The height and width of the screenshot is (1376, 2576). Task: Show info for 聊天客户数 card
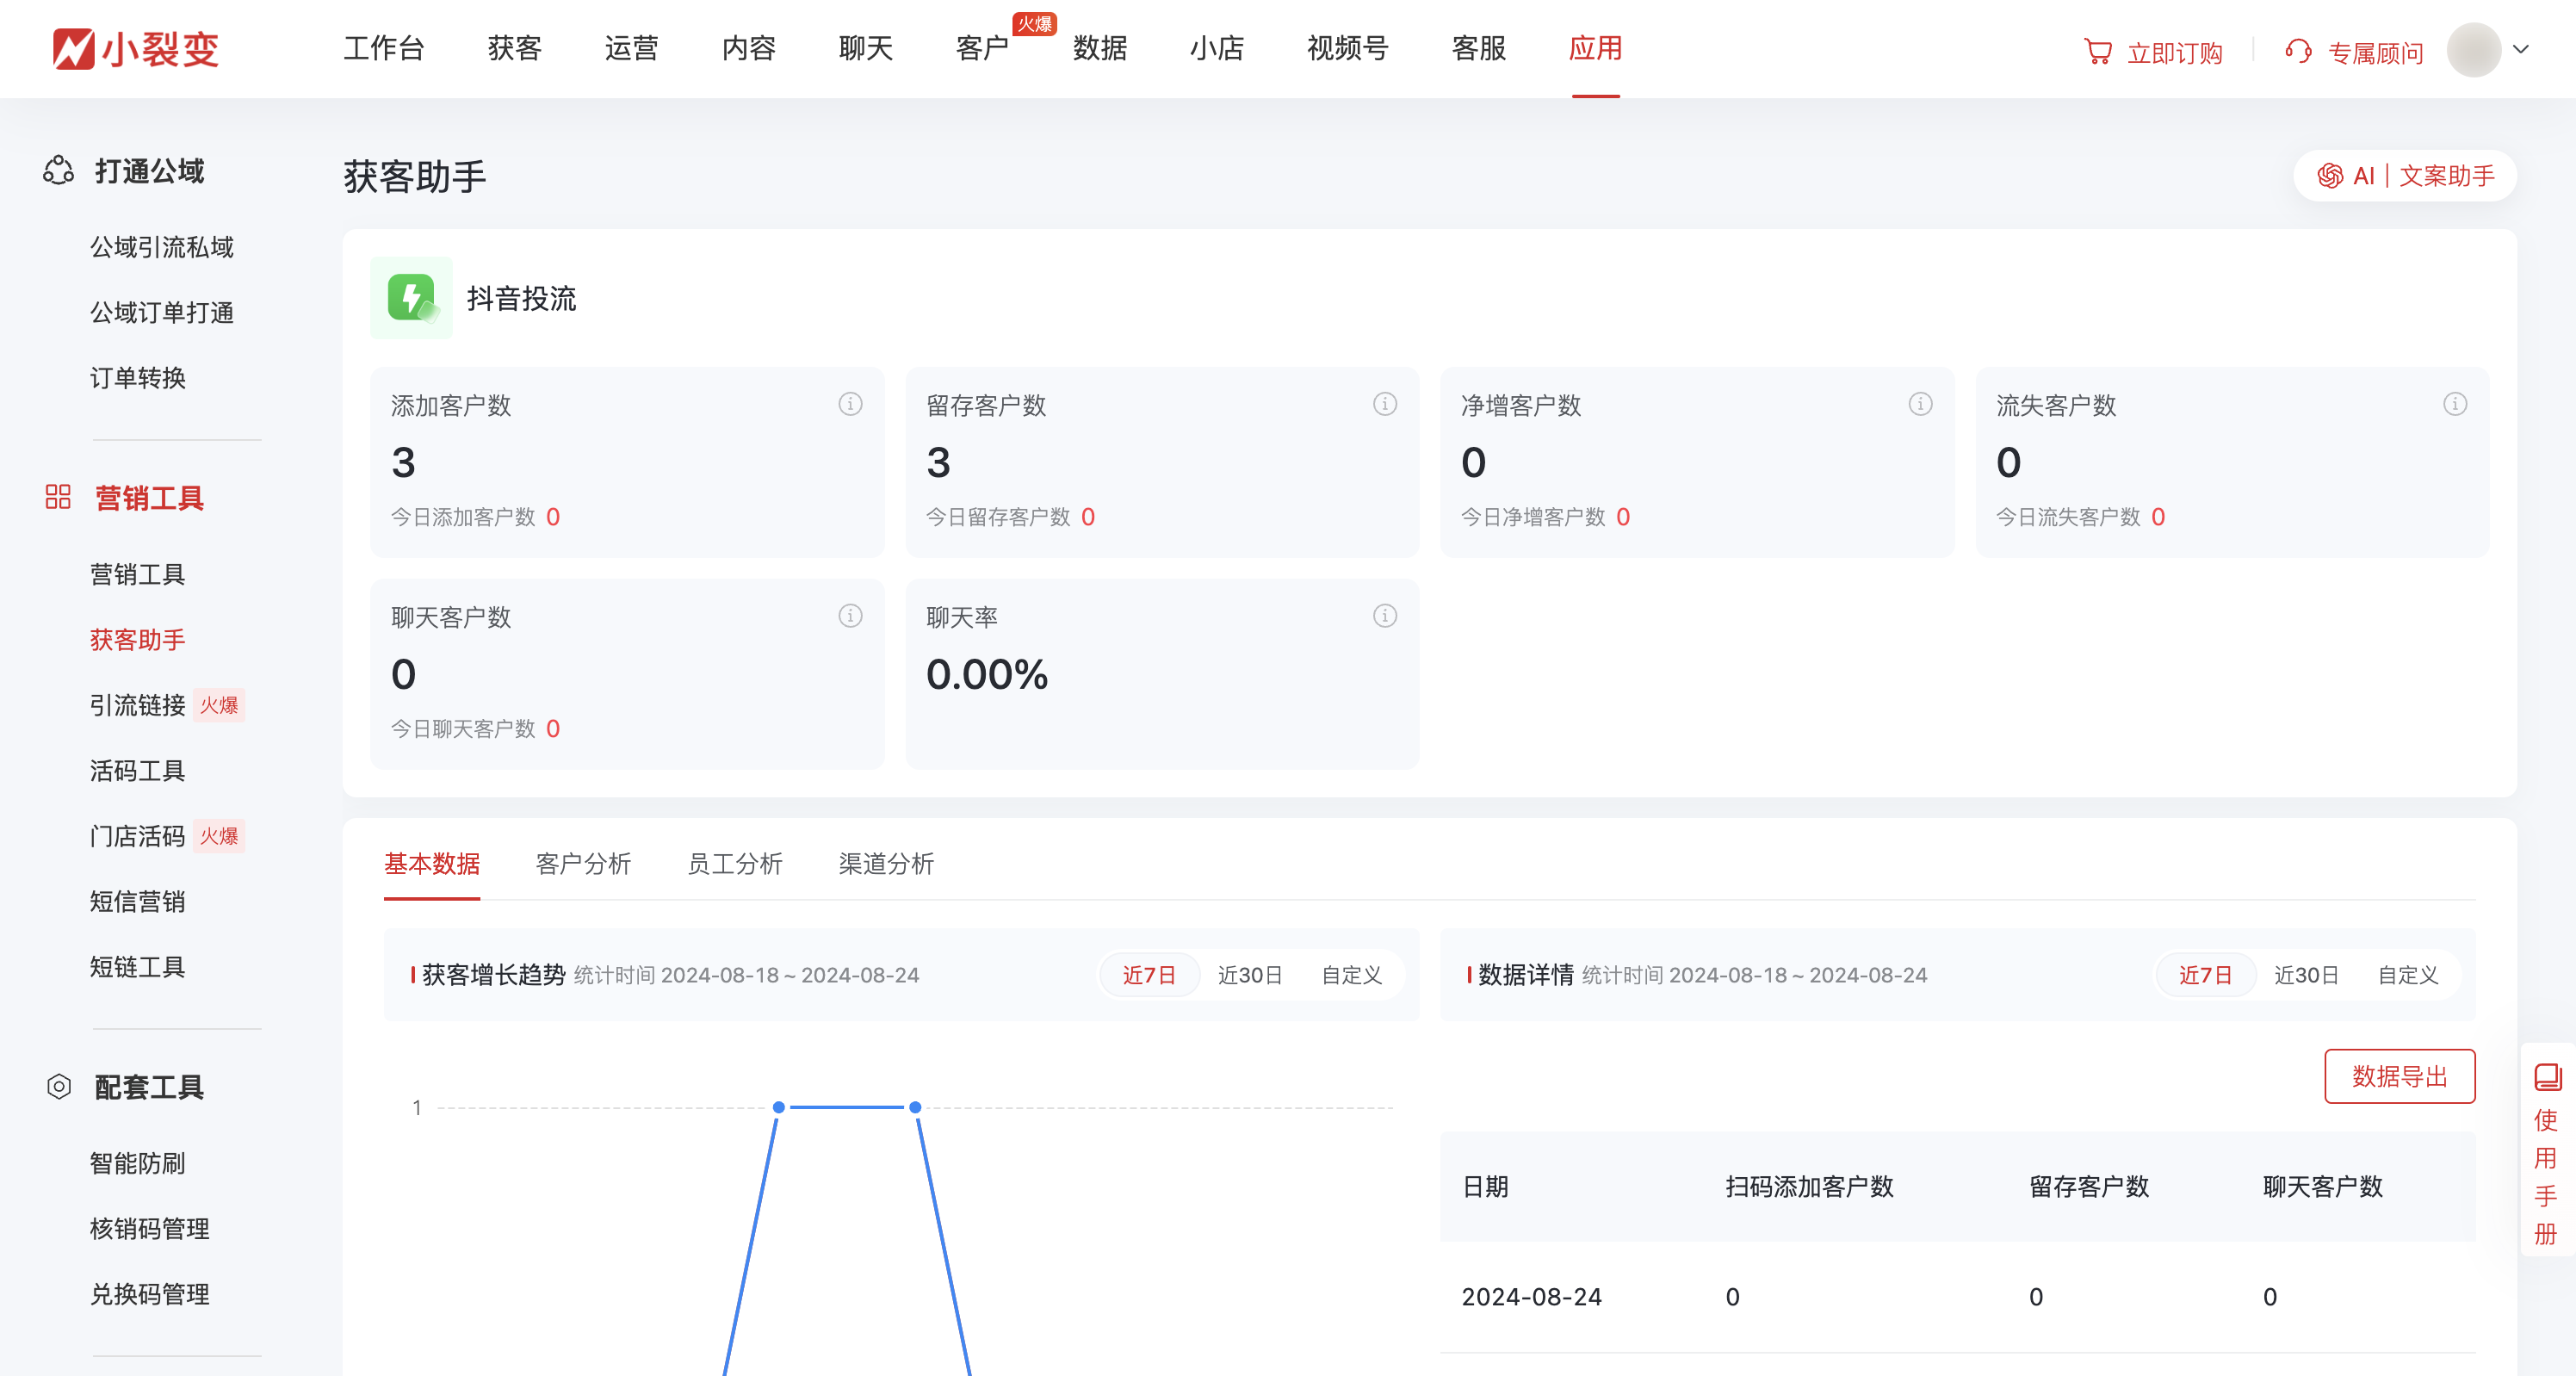point(850,616)
